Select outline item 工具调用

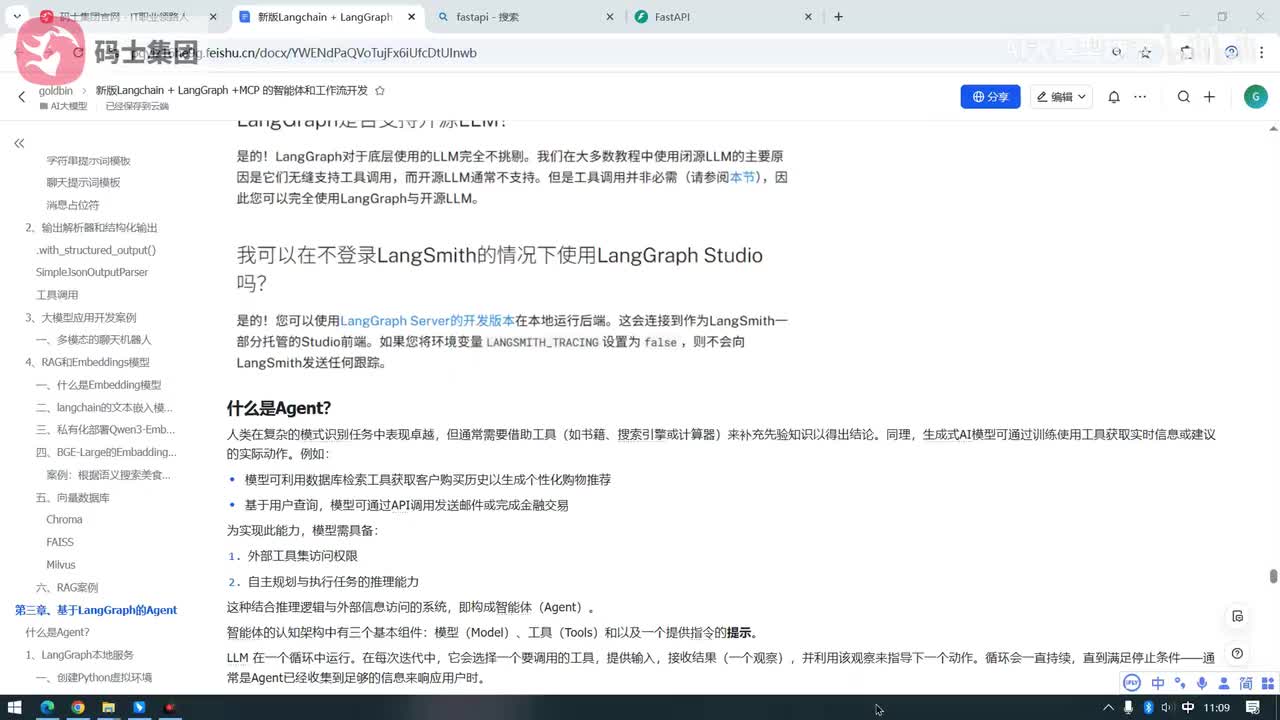(x=57, y=295)
